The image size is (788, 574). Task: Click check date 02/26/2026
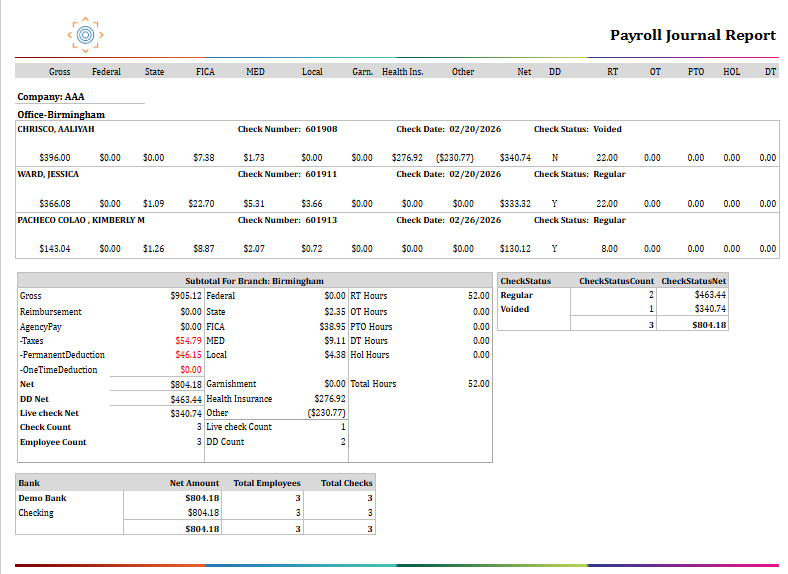(475, 220)
